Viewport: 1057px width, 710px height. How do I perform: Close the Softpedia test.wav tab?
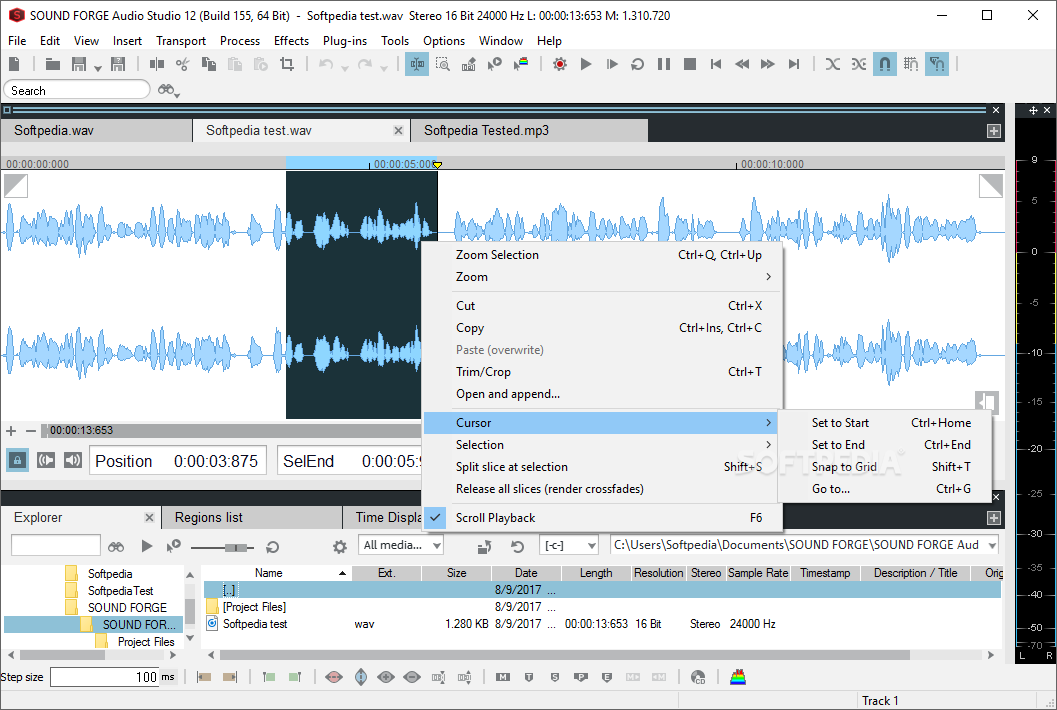pos(398,131)
